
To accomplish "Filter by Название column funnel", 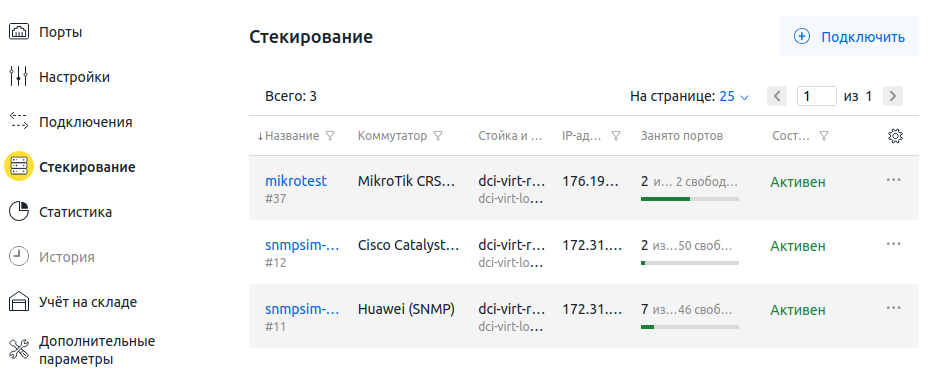I will (330, 136).
